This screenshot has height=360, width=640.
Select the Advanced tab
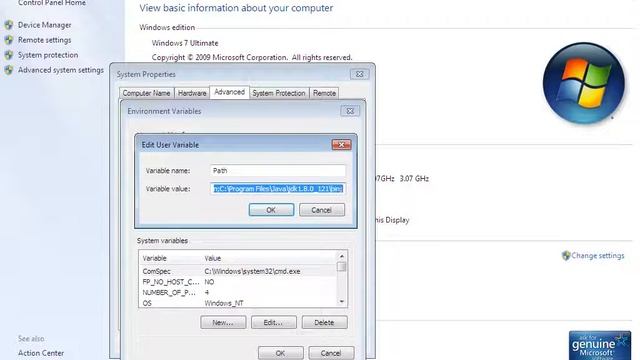(229, 92)
